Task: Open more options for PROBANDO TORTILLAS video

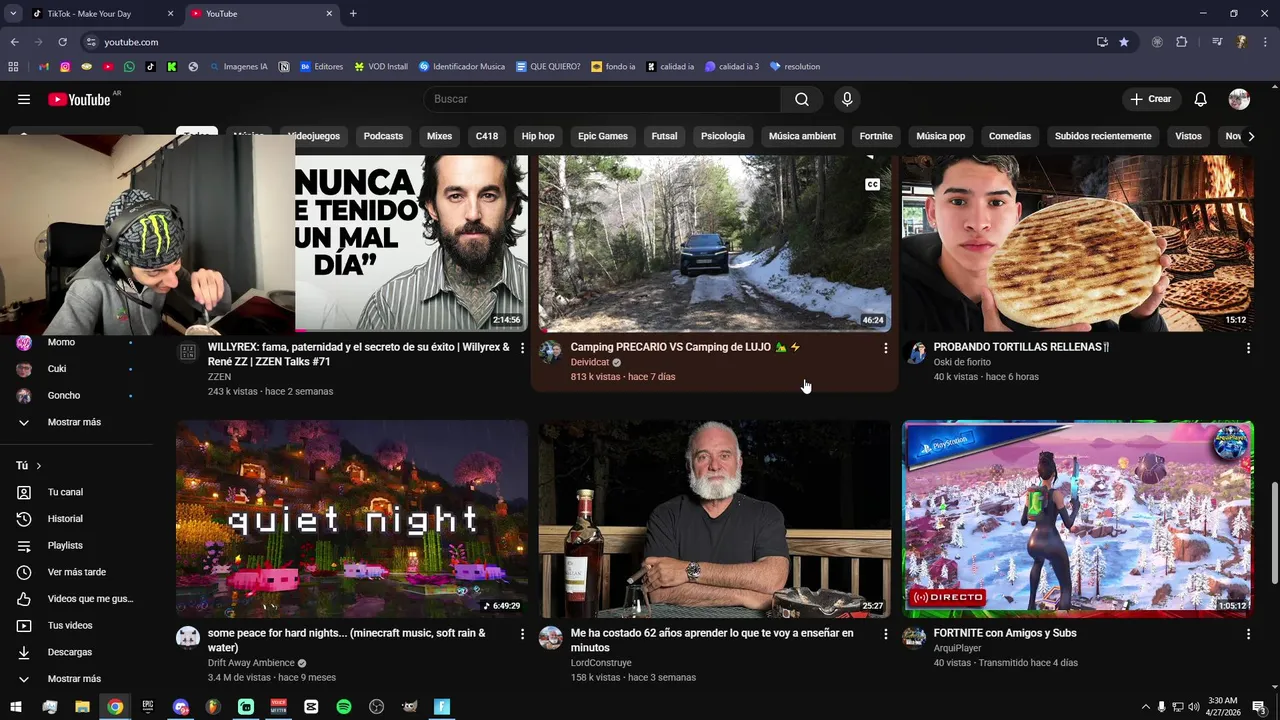Action: tap(1248, 348)
